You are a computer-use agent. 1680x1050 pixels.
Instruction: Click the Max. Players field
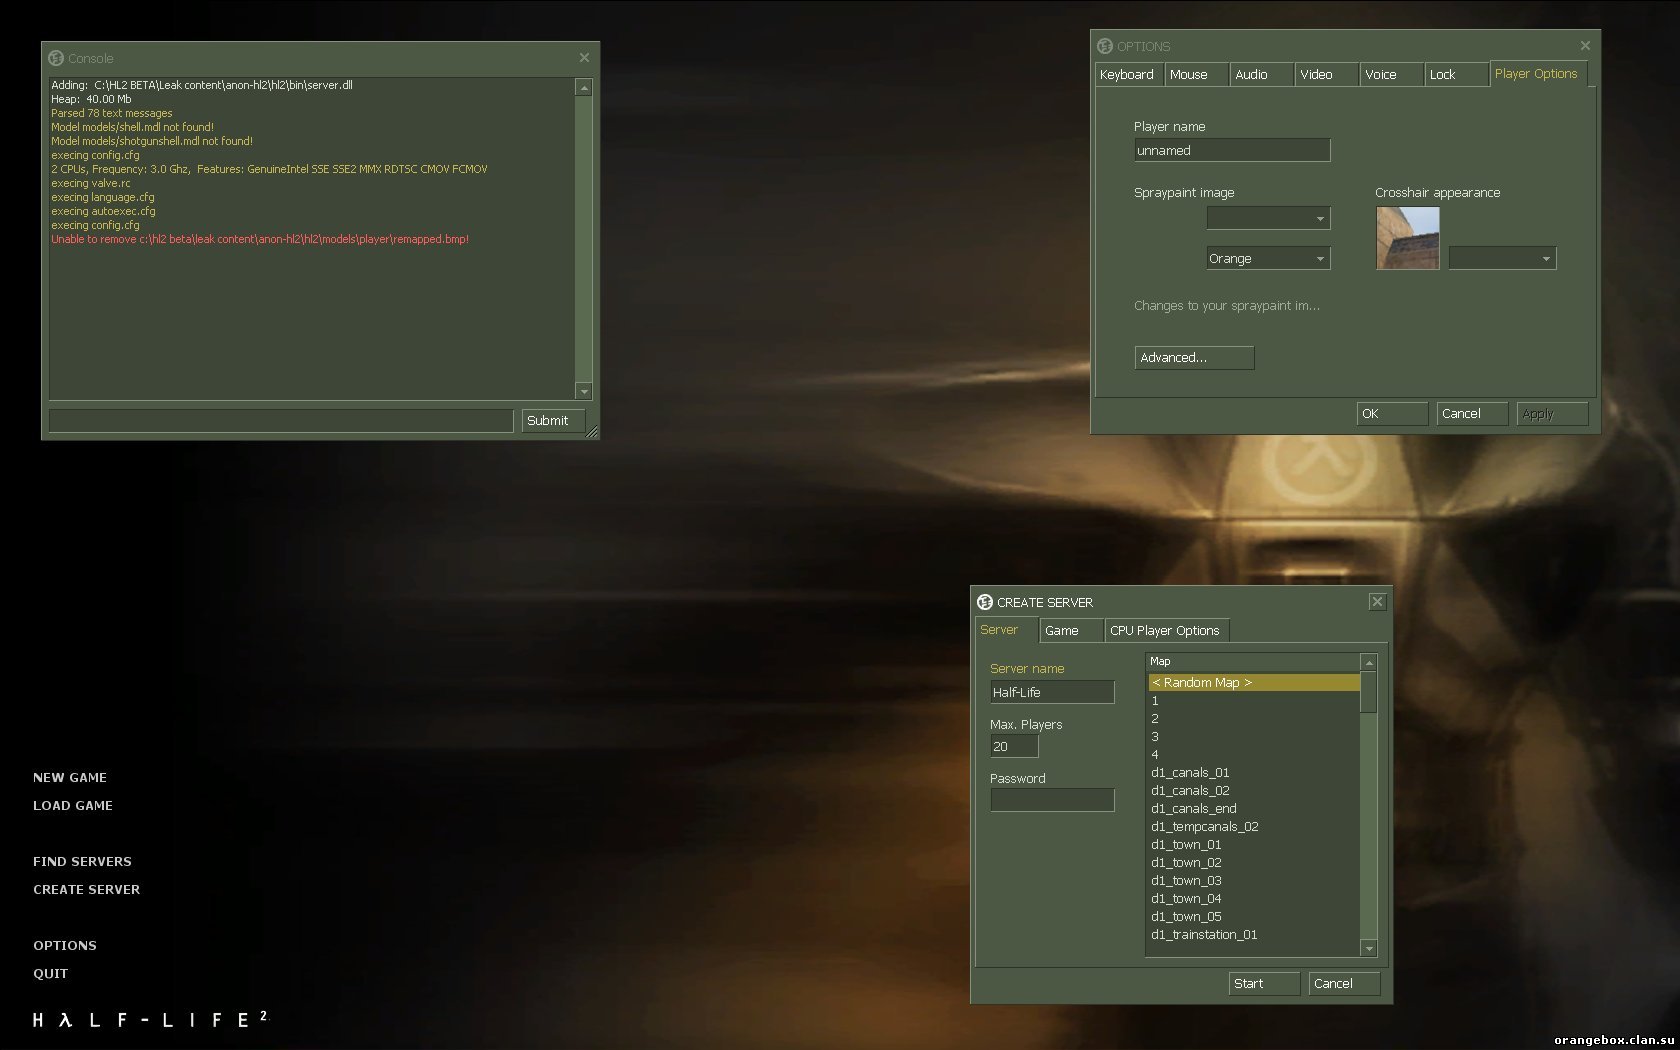click(1014, 746)
